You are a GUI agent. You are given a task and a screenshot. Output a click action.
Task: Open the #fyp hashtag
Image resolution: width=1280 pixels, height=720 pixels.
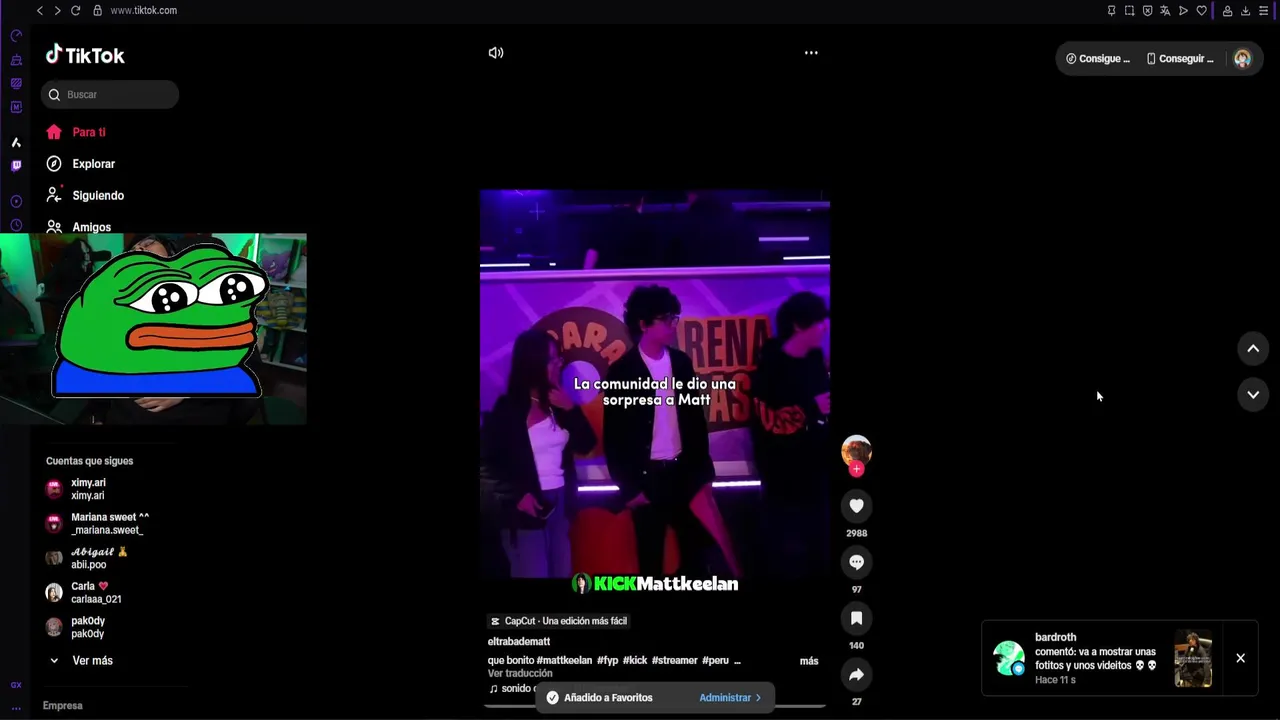(607, 661)
